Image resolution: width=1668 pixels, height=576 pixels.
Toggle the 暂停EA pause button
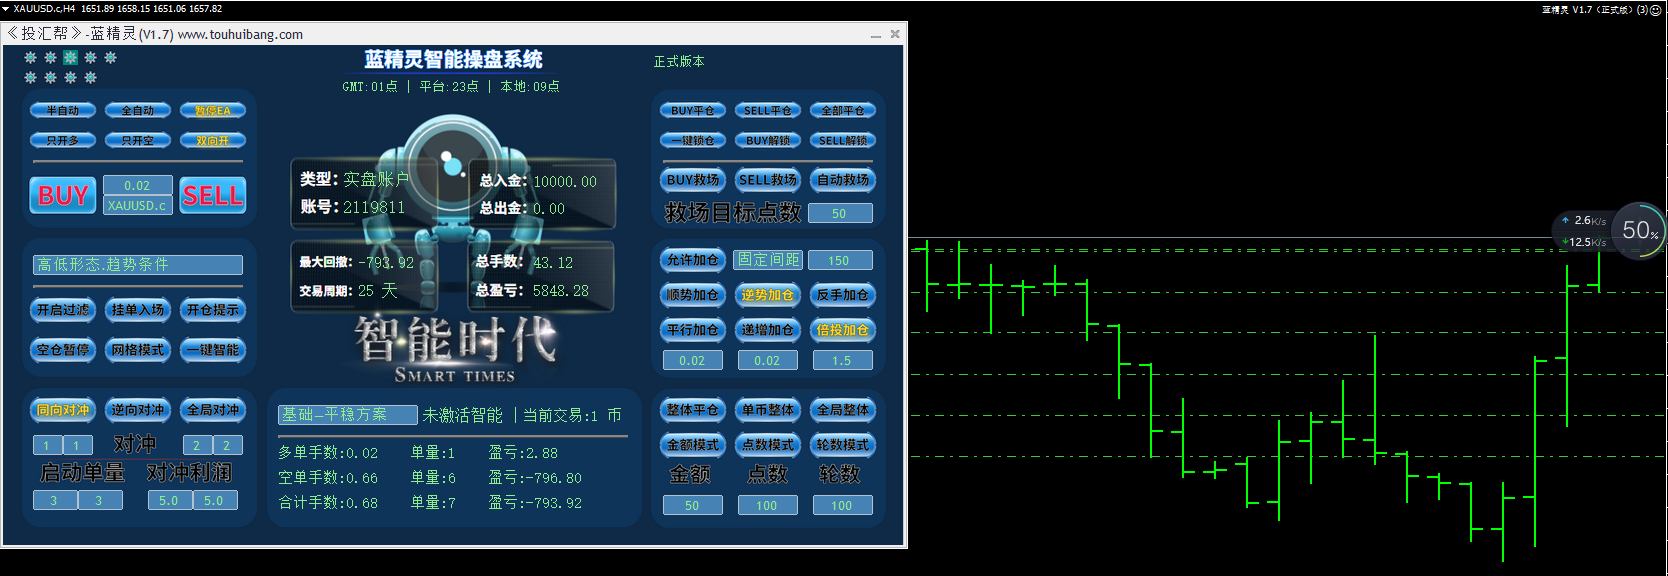[x=213, y=111]
